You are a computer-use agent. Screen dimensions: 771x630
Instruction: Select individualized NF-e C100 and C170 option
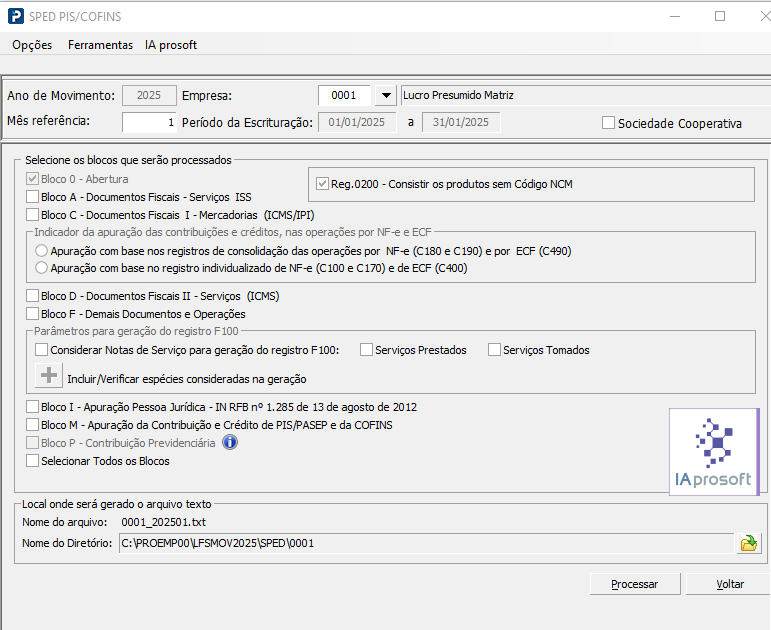tap(41, 268)
